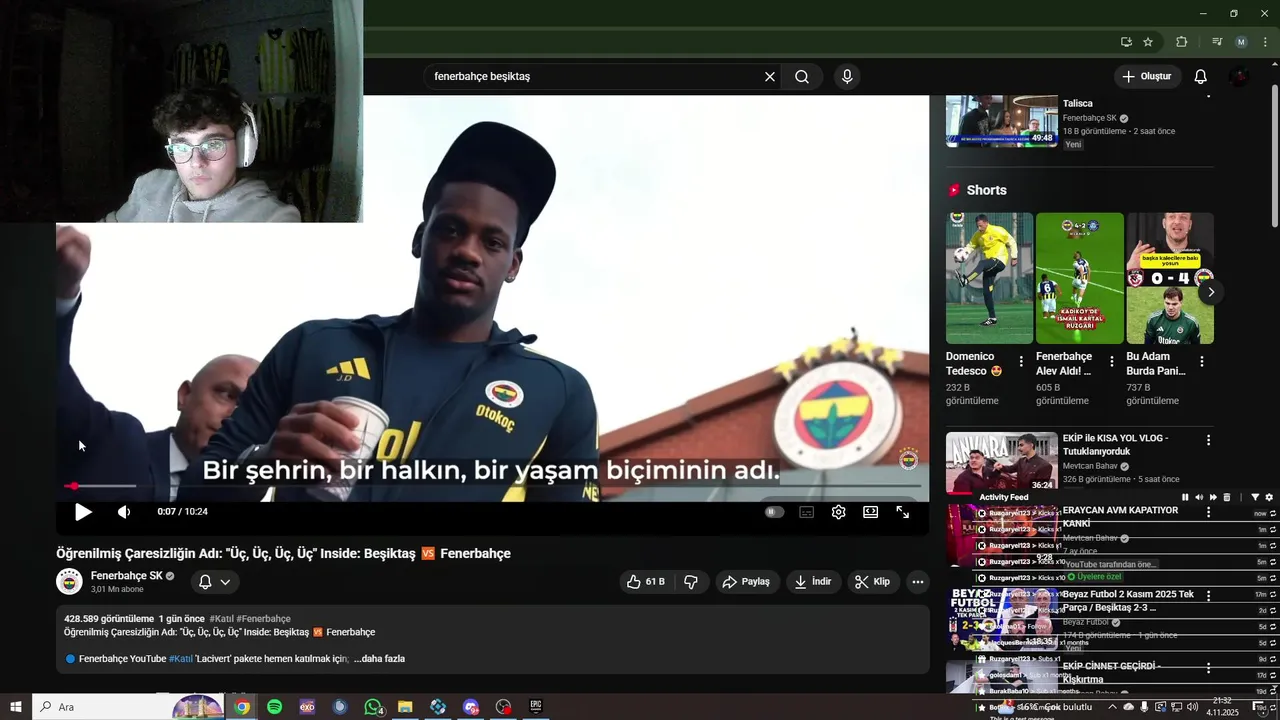Open 'Bu Adam Burda Pani...' short thumbnail

1170,278
